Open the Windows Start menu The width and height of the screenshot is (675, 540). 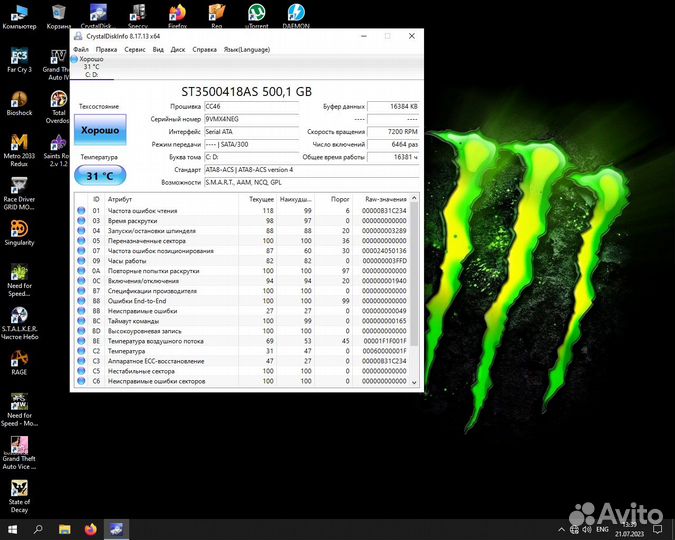(12, 528)
